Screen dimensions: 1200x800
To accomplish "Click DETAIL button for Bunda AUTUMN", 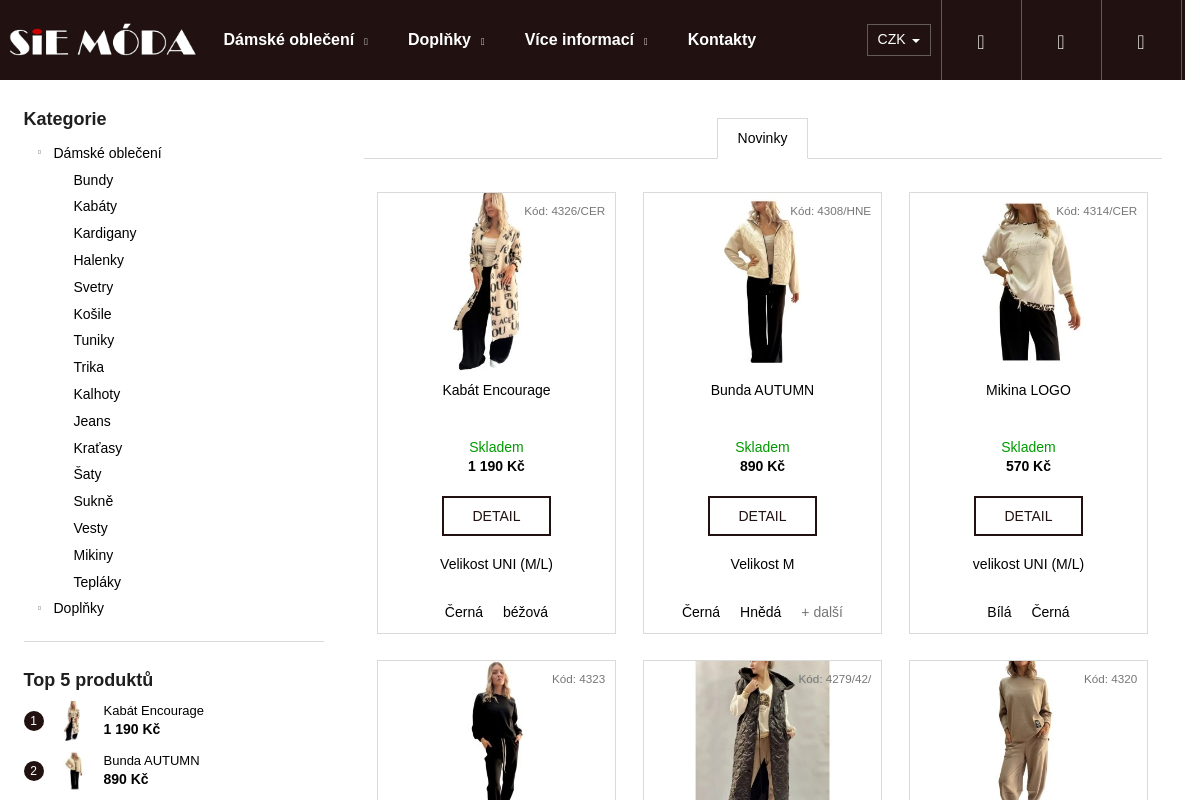I will click(762, 516).
